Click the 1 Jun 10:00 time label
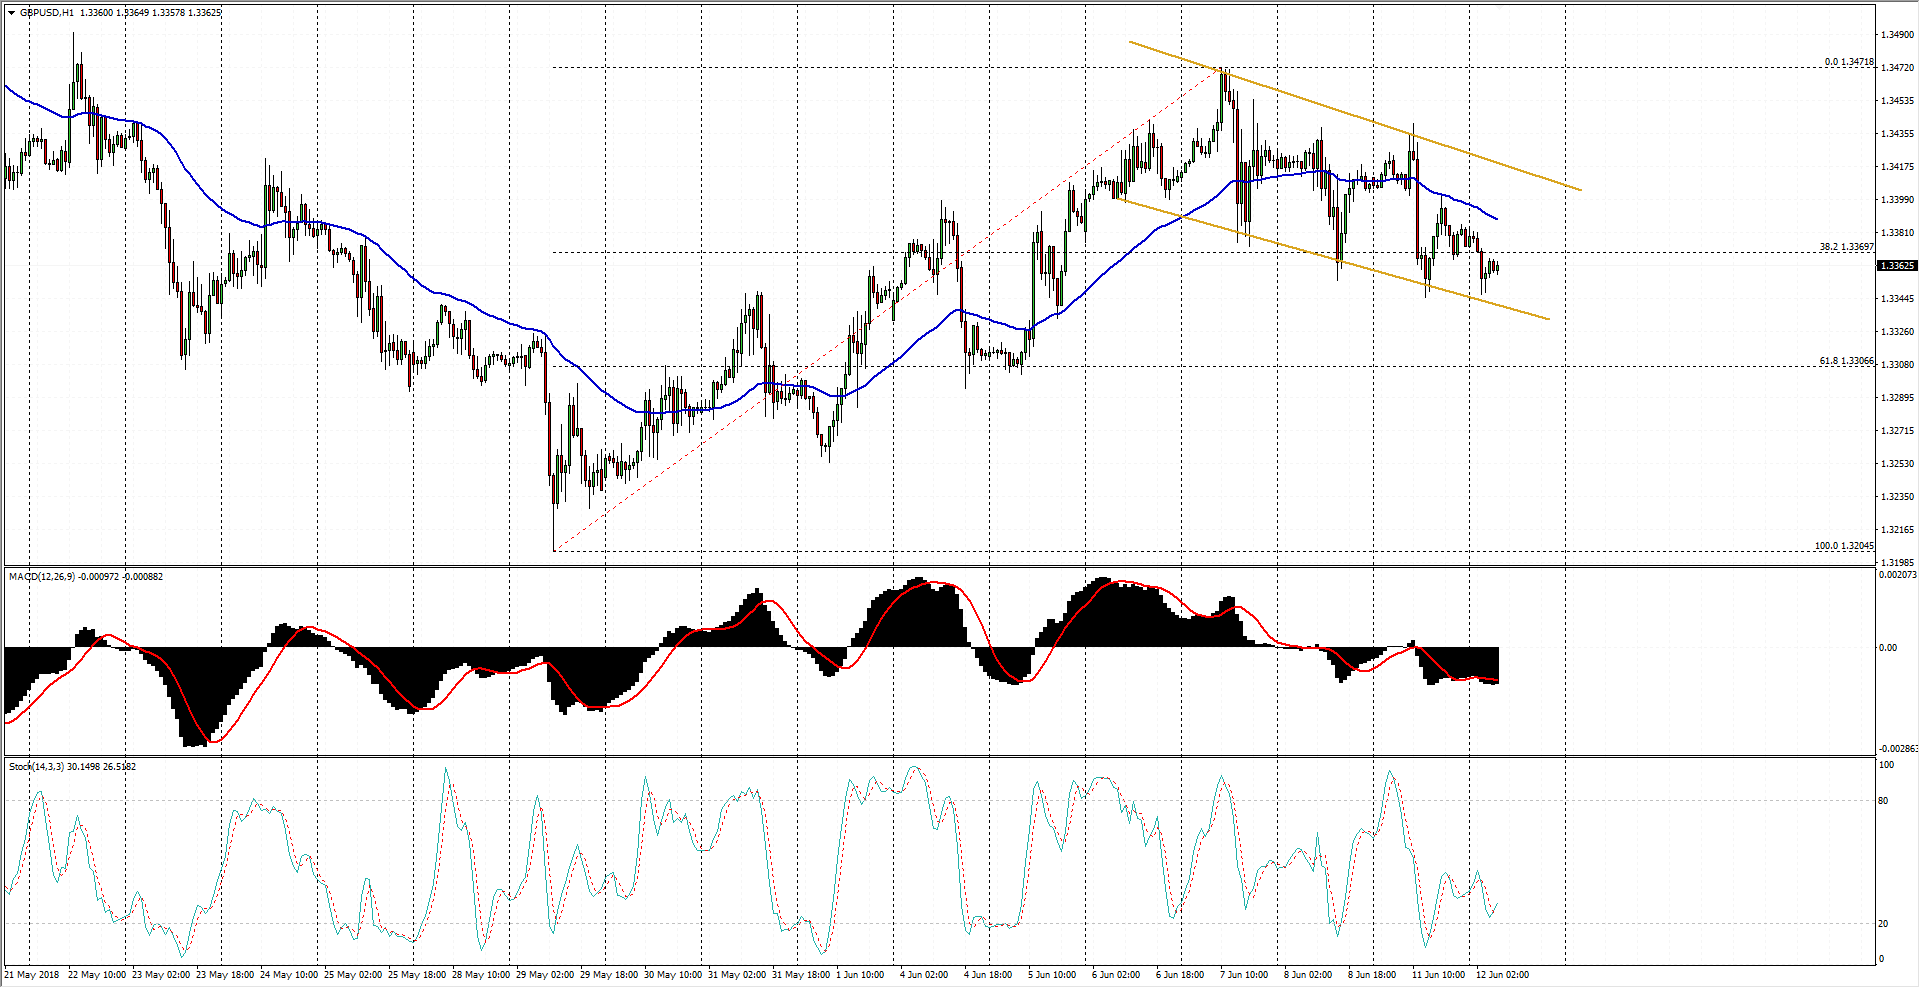 [x=860, y=974]
